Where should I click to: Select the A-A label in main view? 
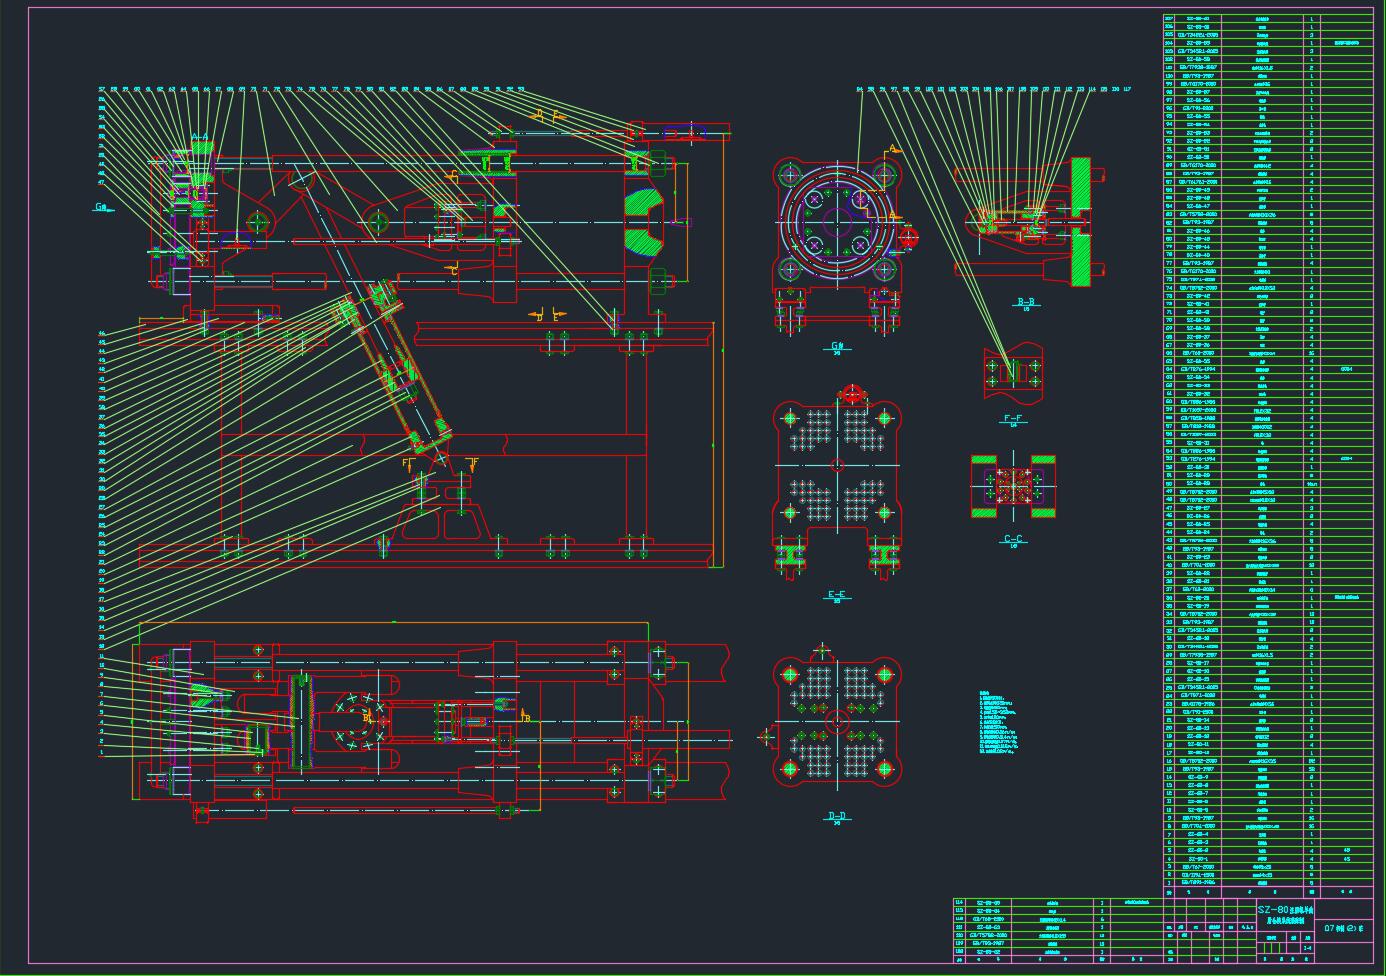200,136
